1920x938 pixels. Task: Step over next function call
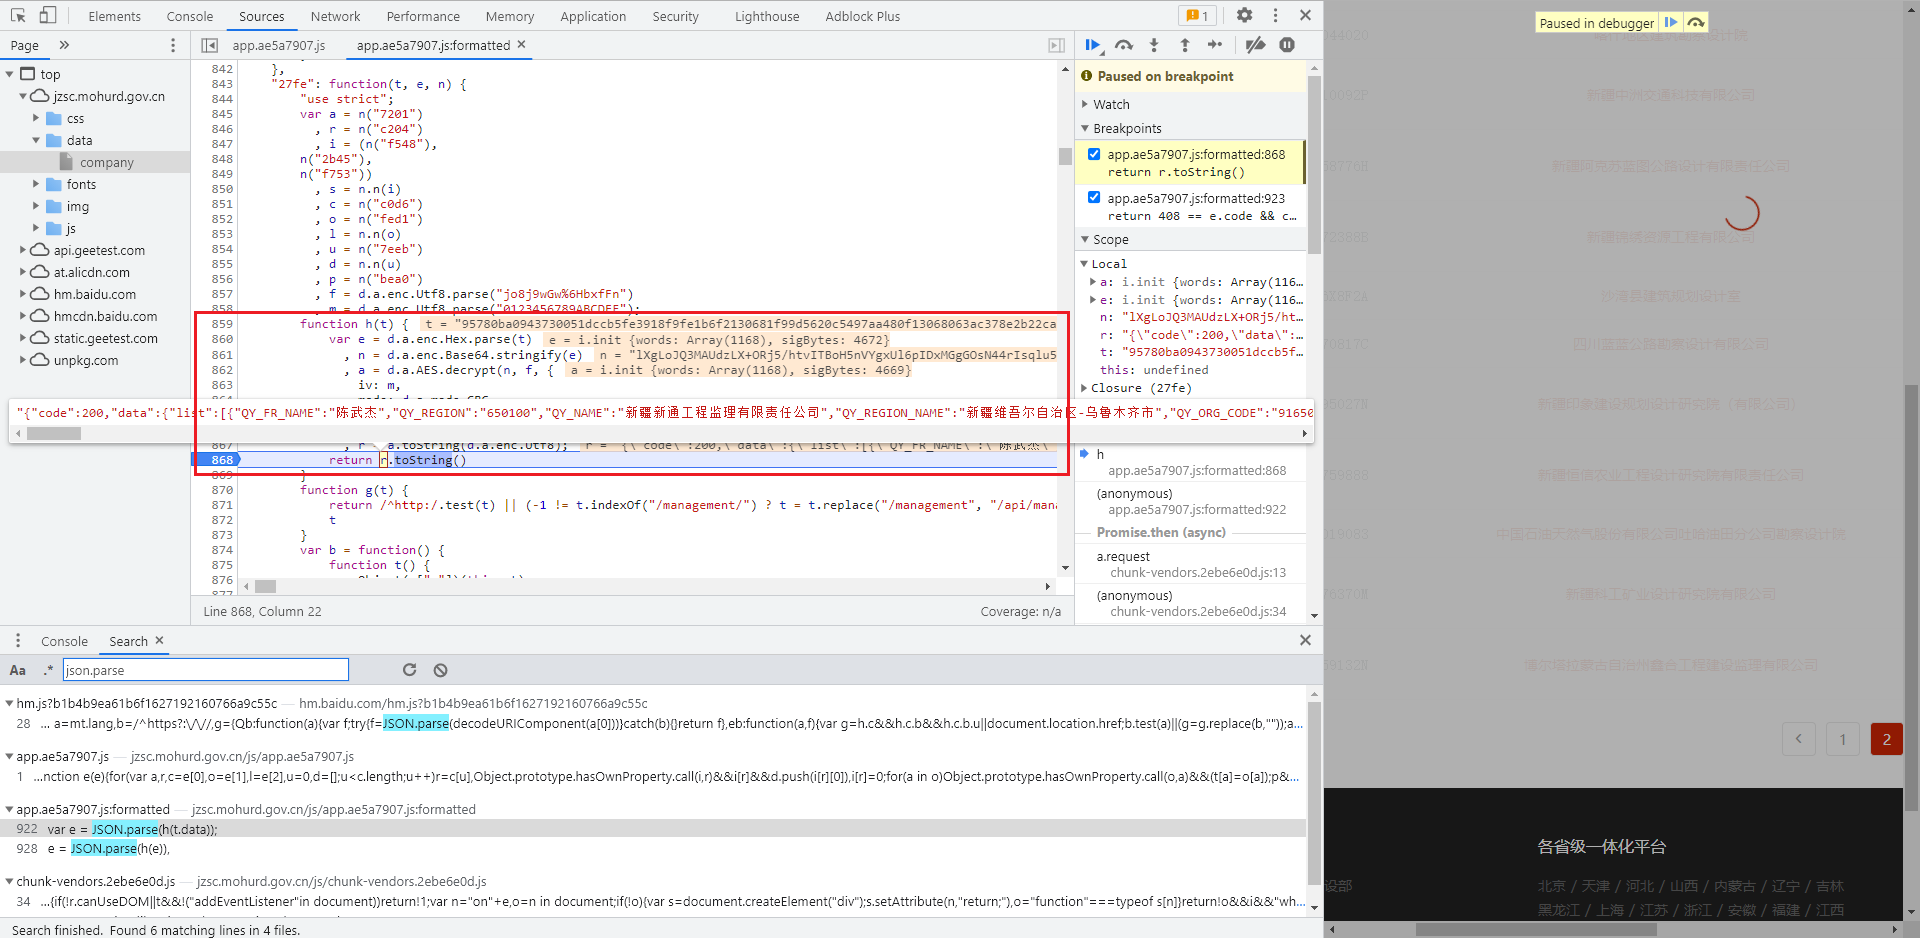pyautogui.click(x=1124, y=45)
